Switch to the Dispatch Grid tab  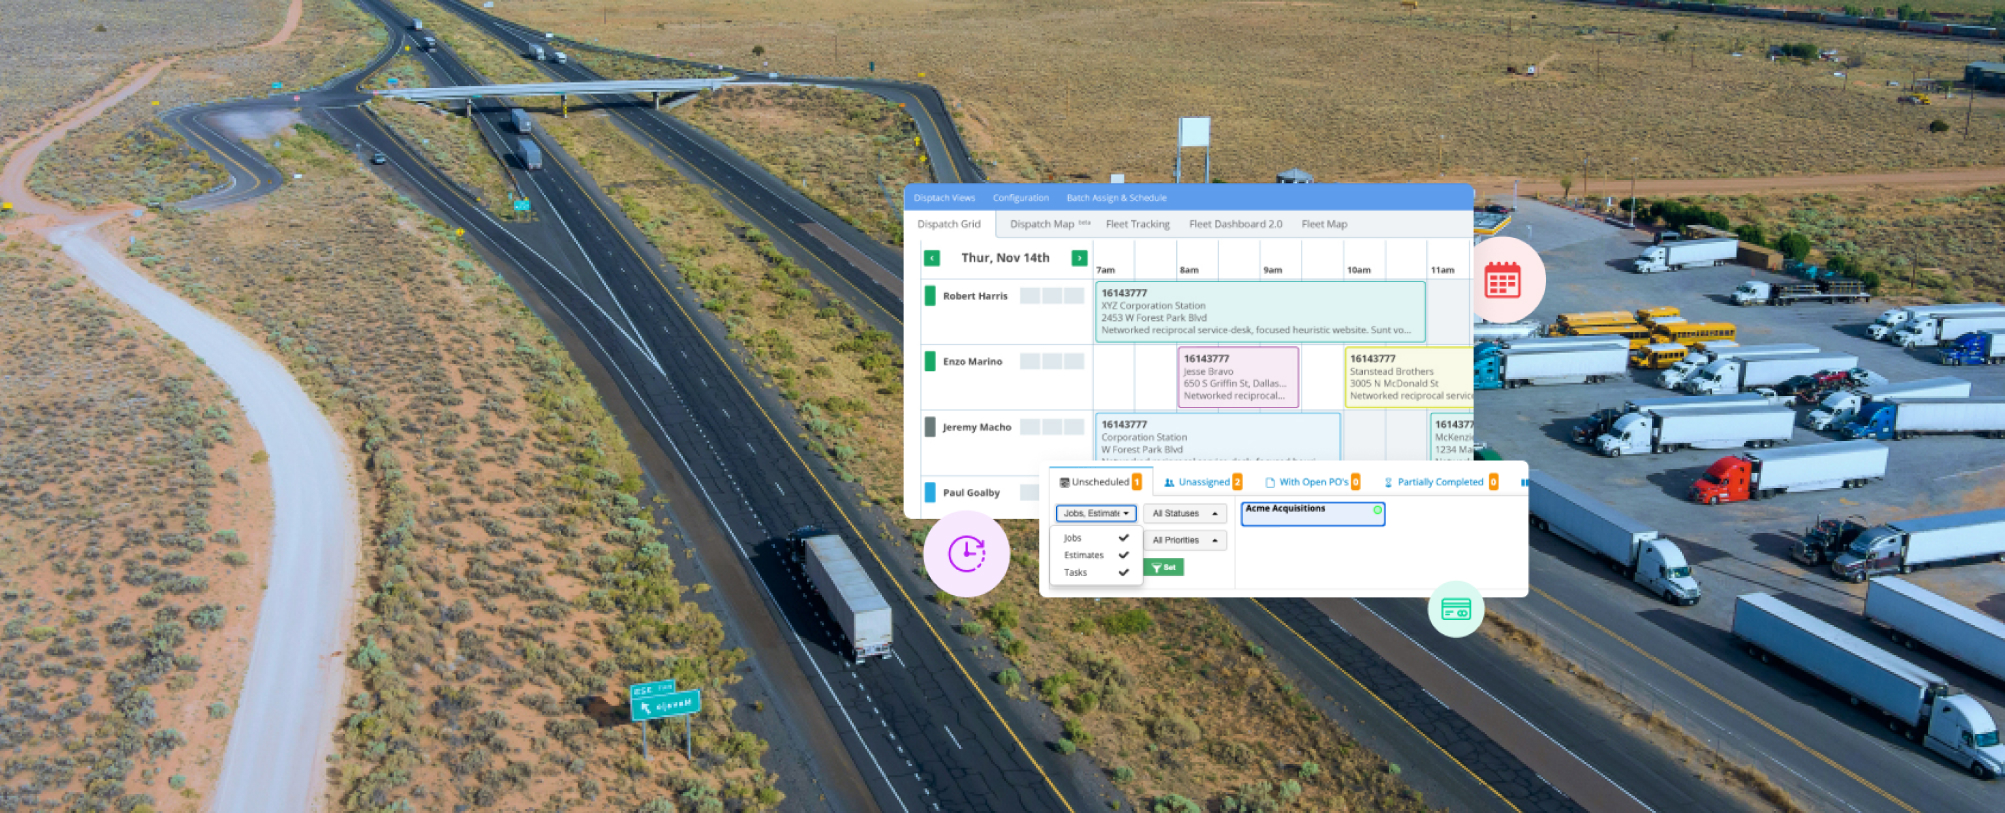[949, 224]
